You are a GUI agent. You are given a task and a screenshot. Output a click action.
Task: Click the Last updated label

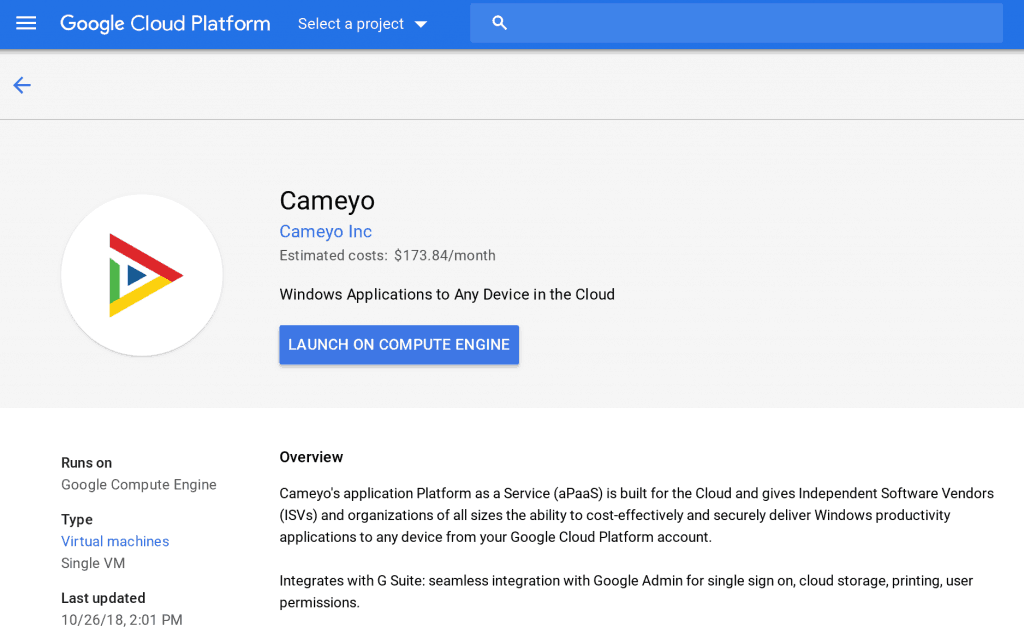coord(103,598)
